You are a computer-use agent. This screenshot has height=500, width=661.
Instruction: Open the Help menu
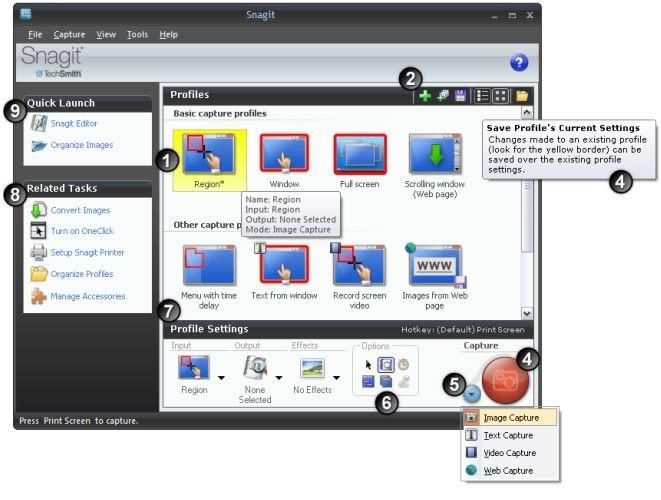click(x=168, y=35)
